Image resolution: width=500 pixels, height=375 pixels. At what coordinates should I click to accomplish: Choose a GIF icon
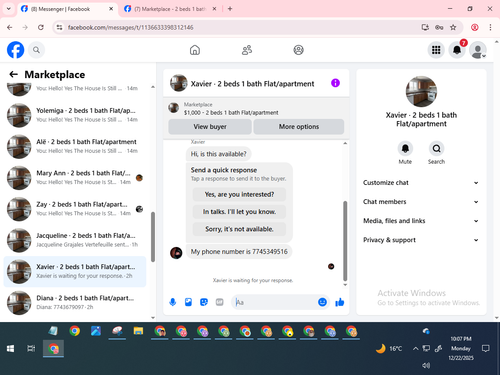219,302
